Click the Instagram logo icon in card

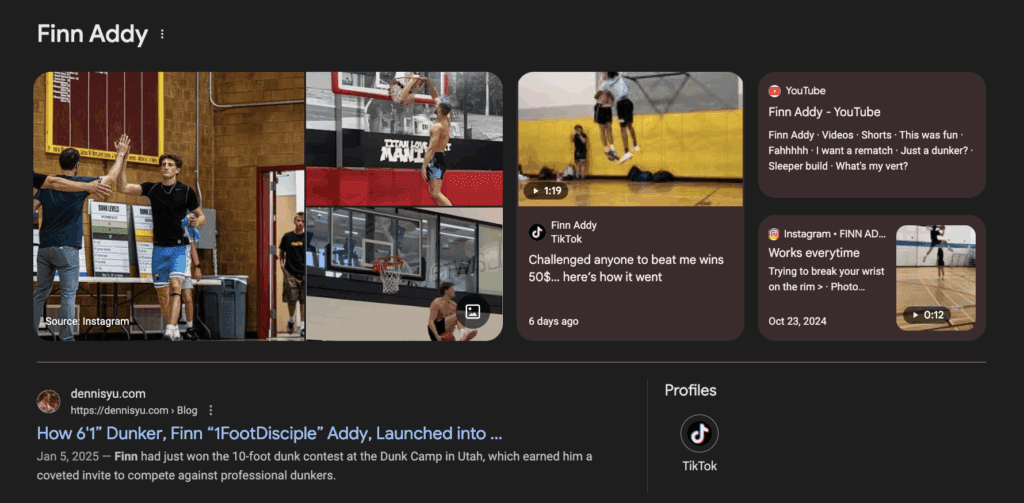pos(774,234)
